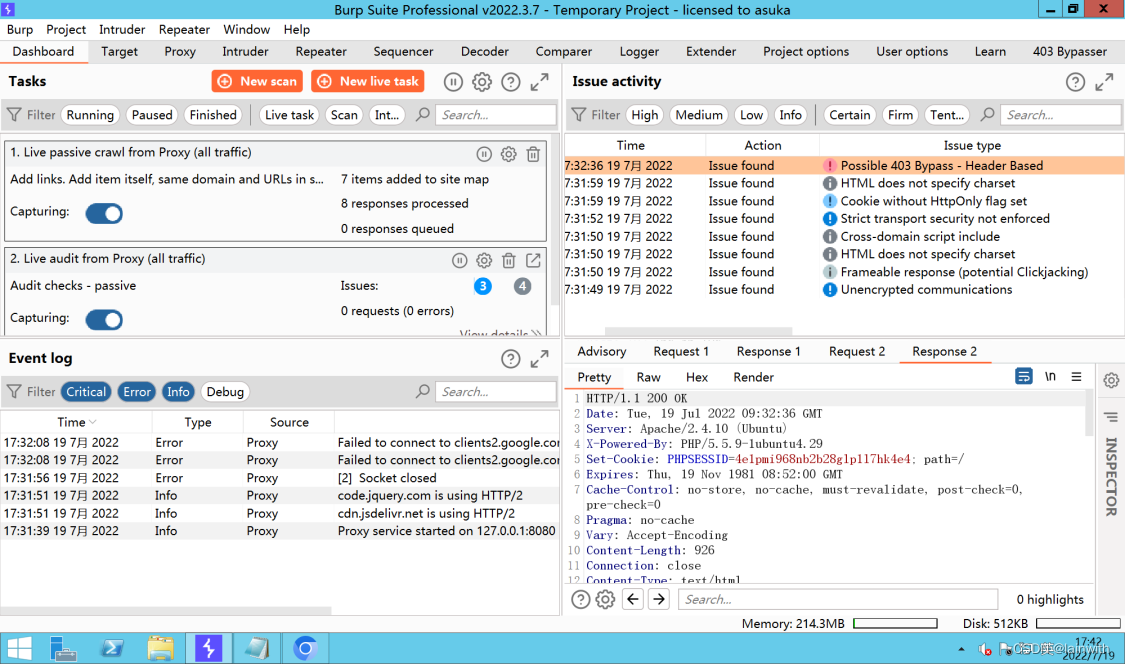This screenshot has width=1125, height=664.
Task: Select the Socket closed event log row
Action: [280, 478]
